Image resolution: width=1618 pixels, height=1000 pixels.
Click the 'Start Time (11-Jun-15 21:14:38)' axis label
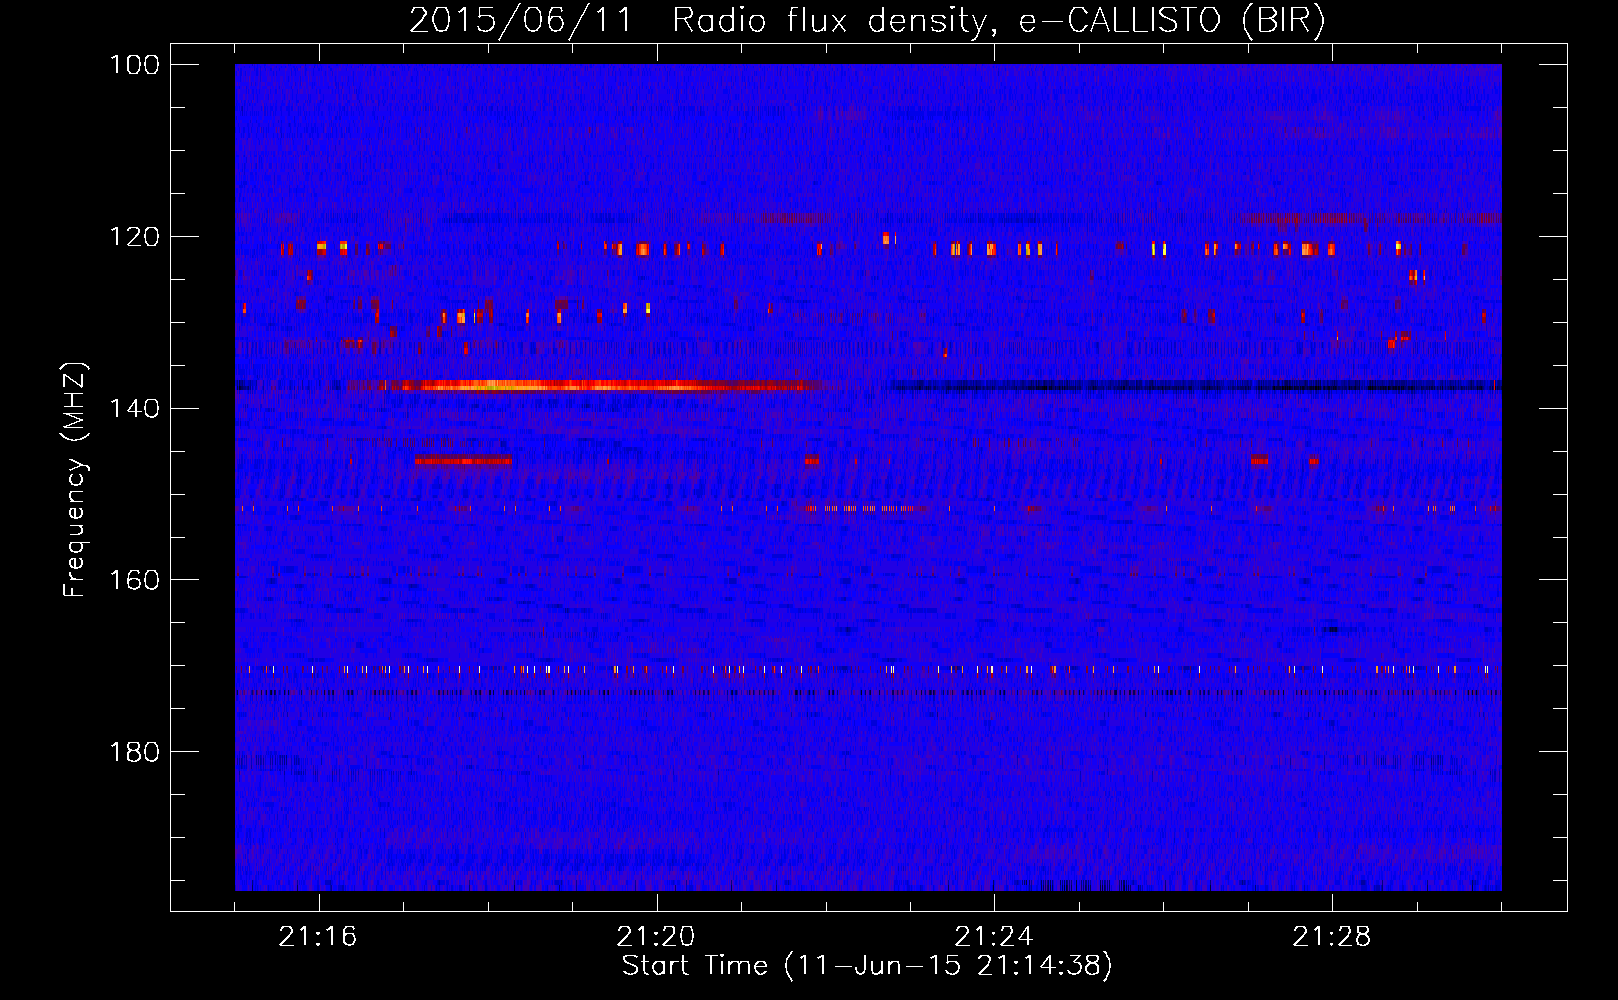tap(867, 966)
